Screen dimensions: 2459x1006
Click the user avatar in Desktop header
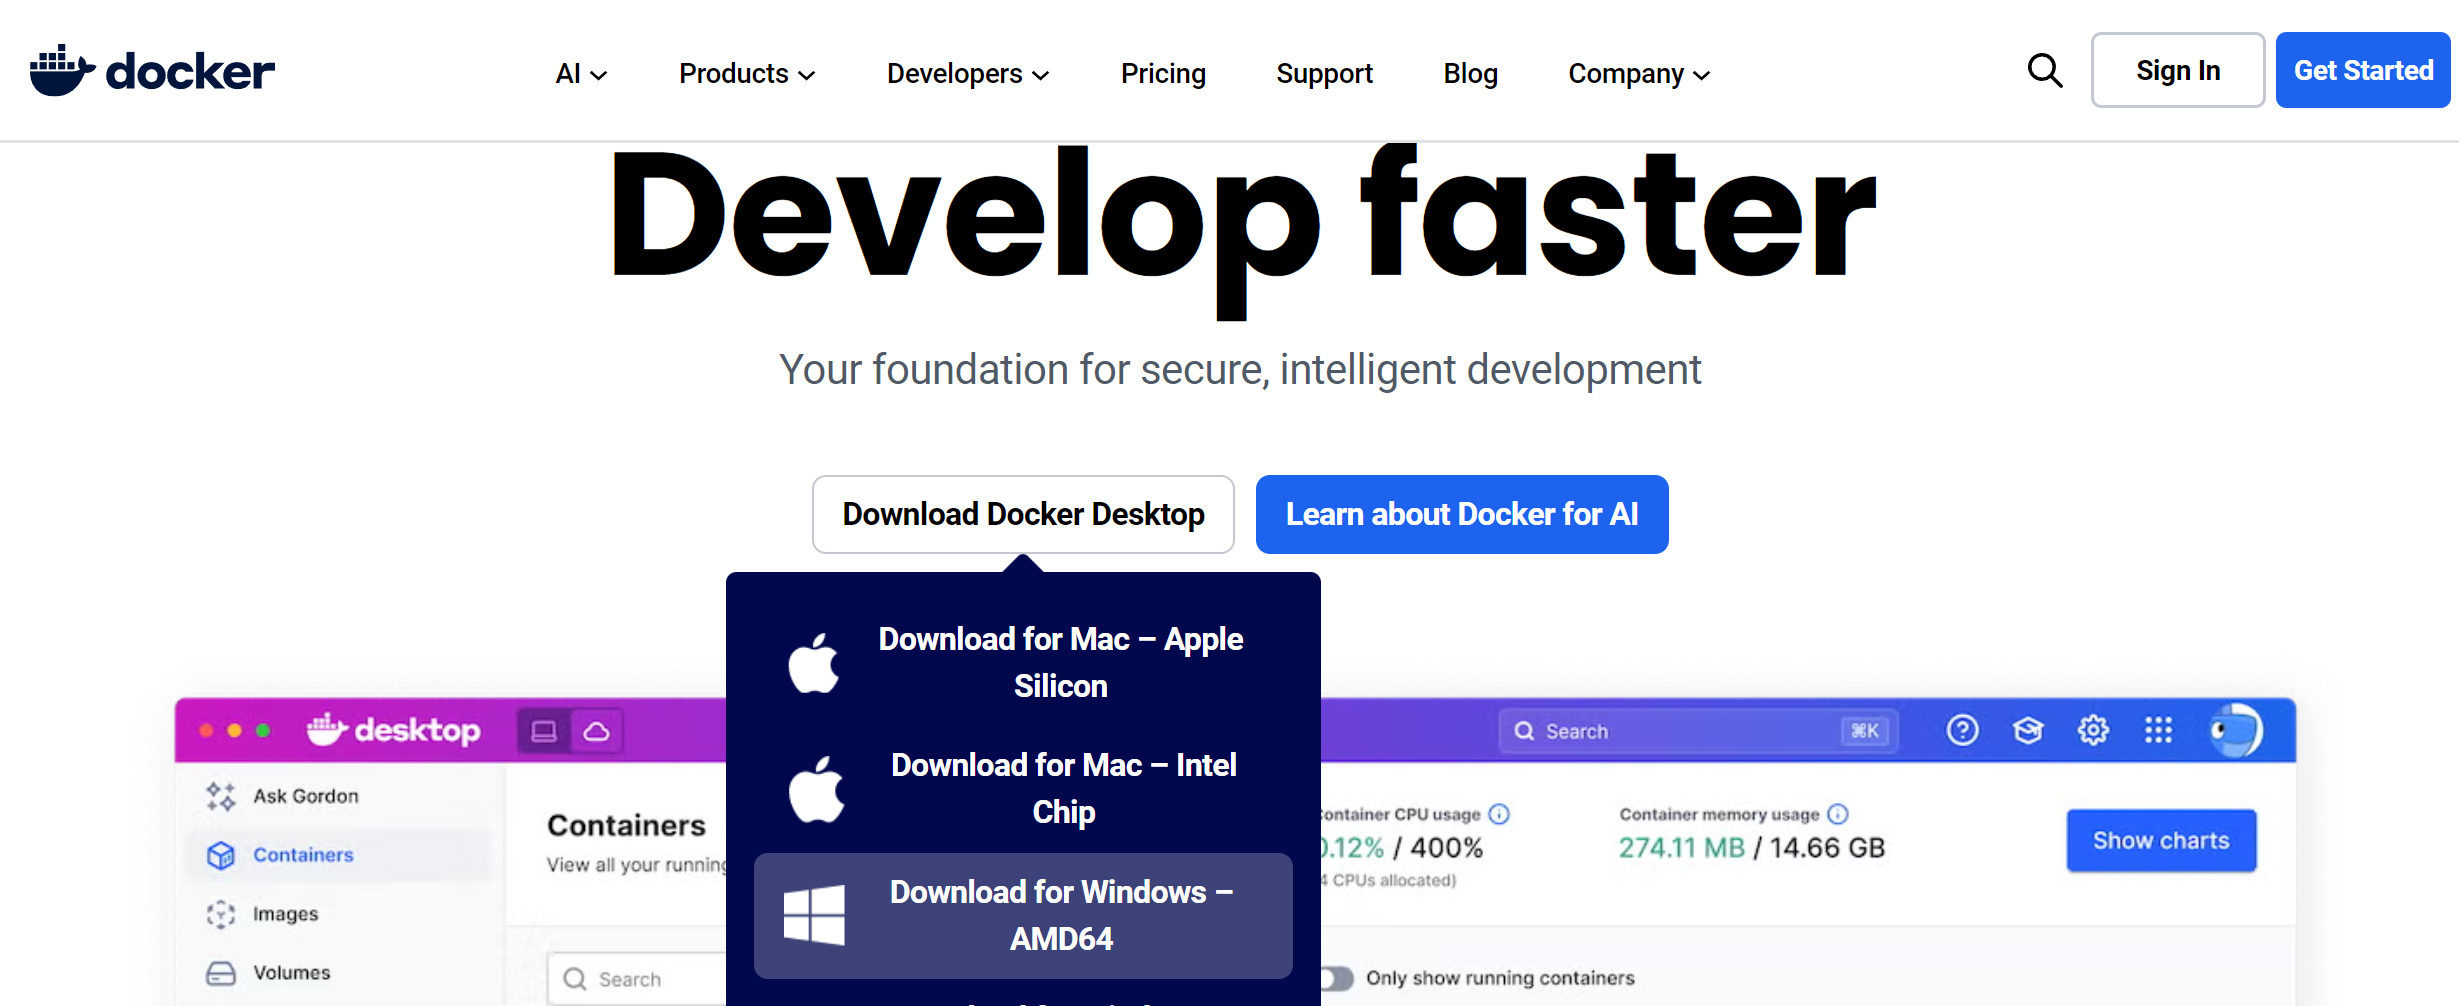[x=2236, y=730]
